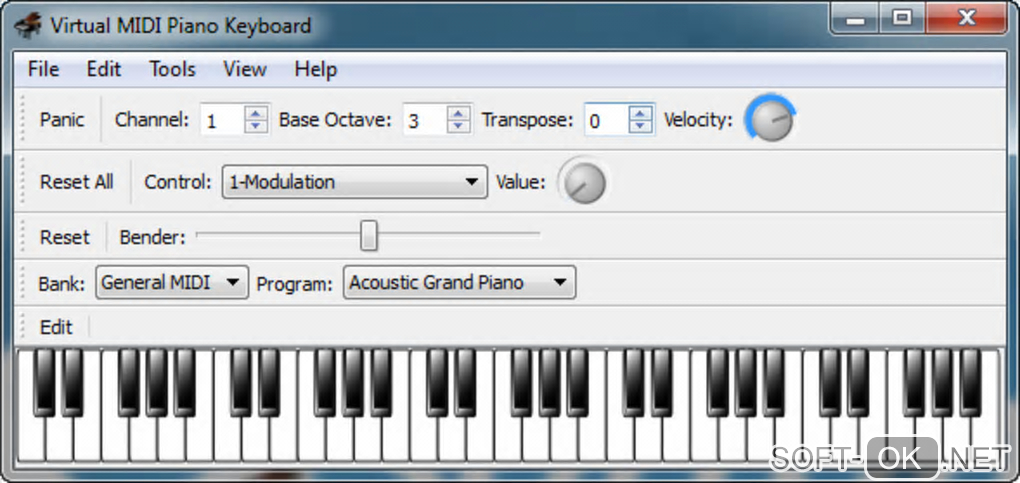Click the controller Value knob

coord(584,183)
